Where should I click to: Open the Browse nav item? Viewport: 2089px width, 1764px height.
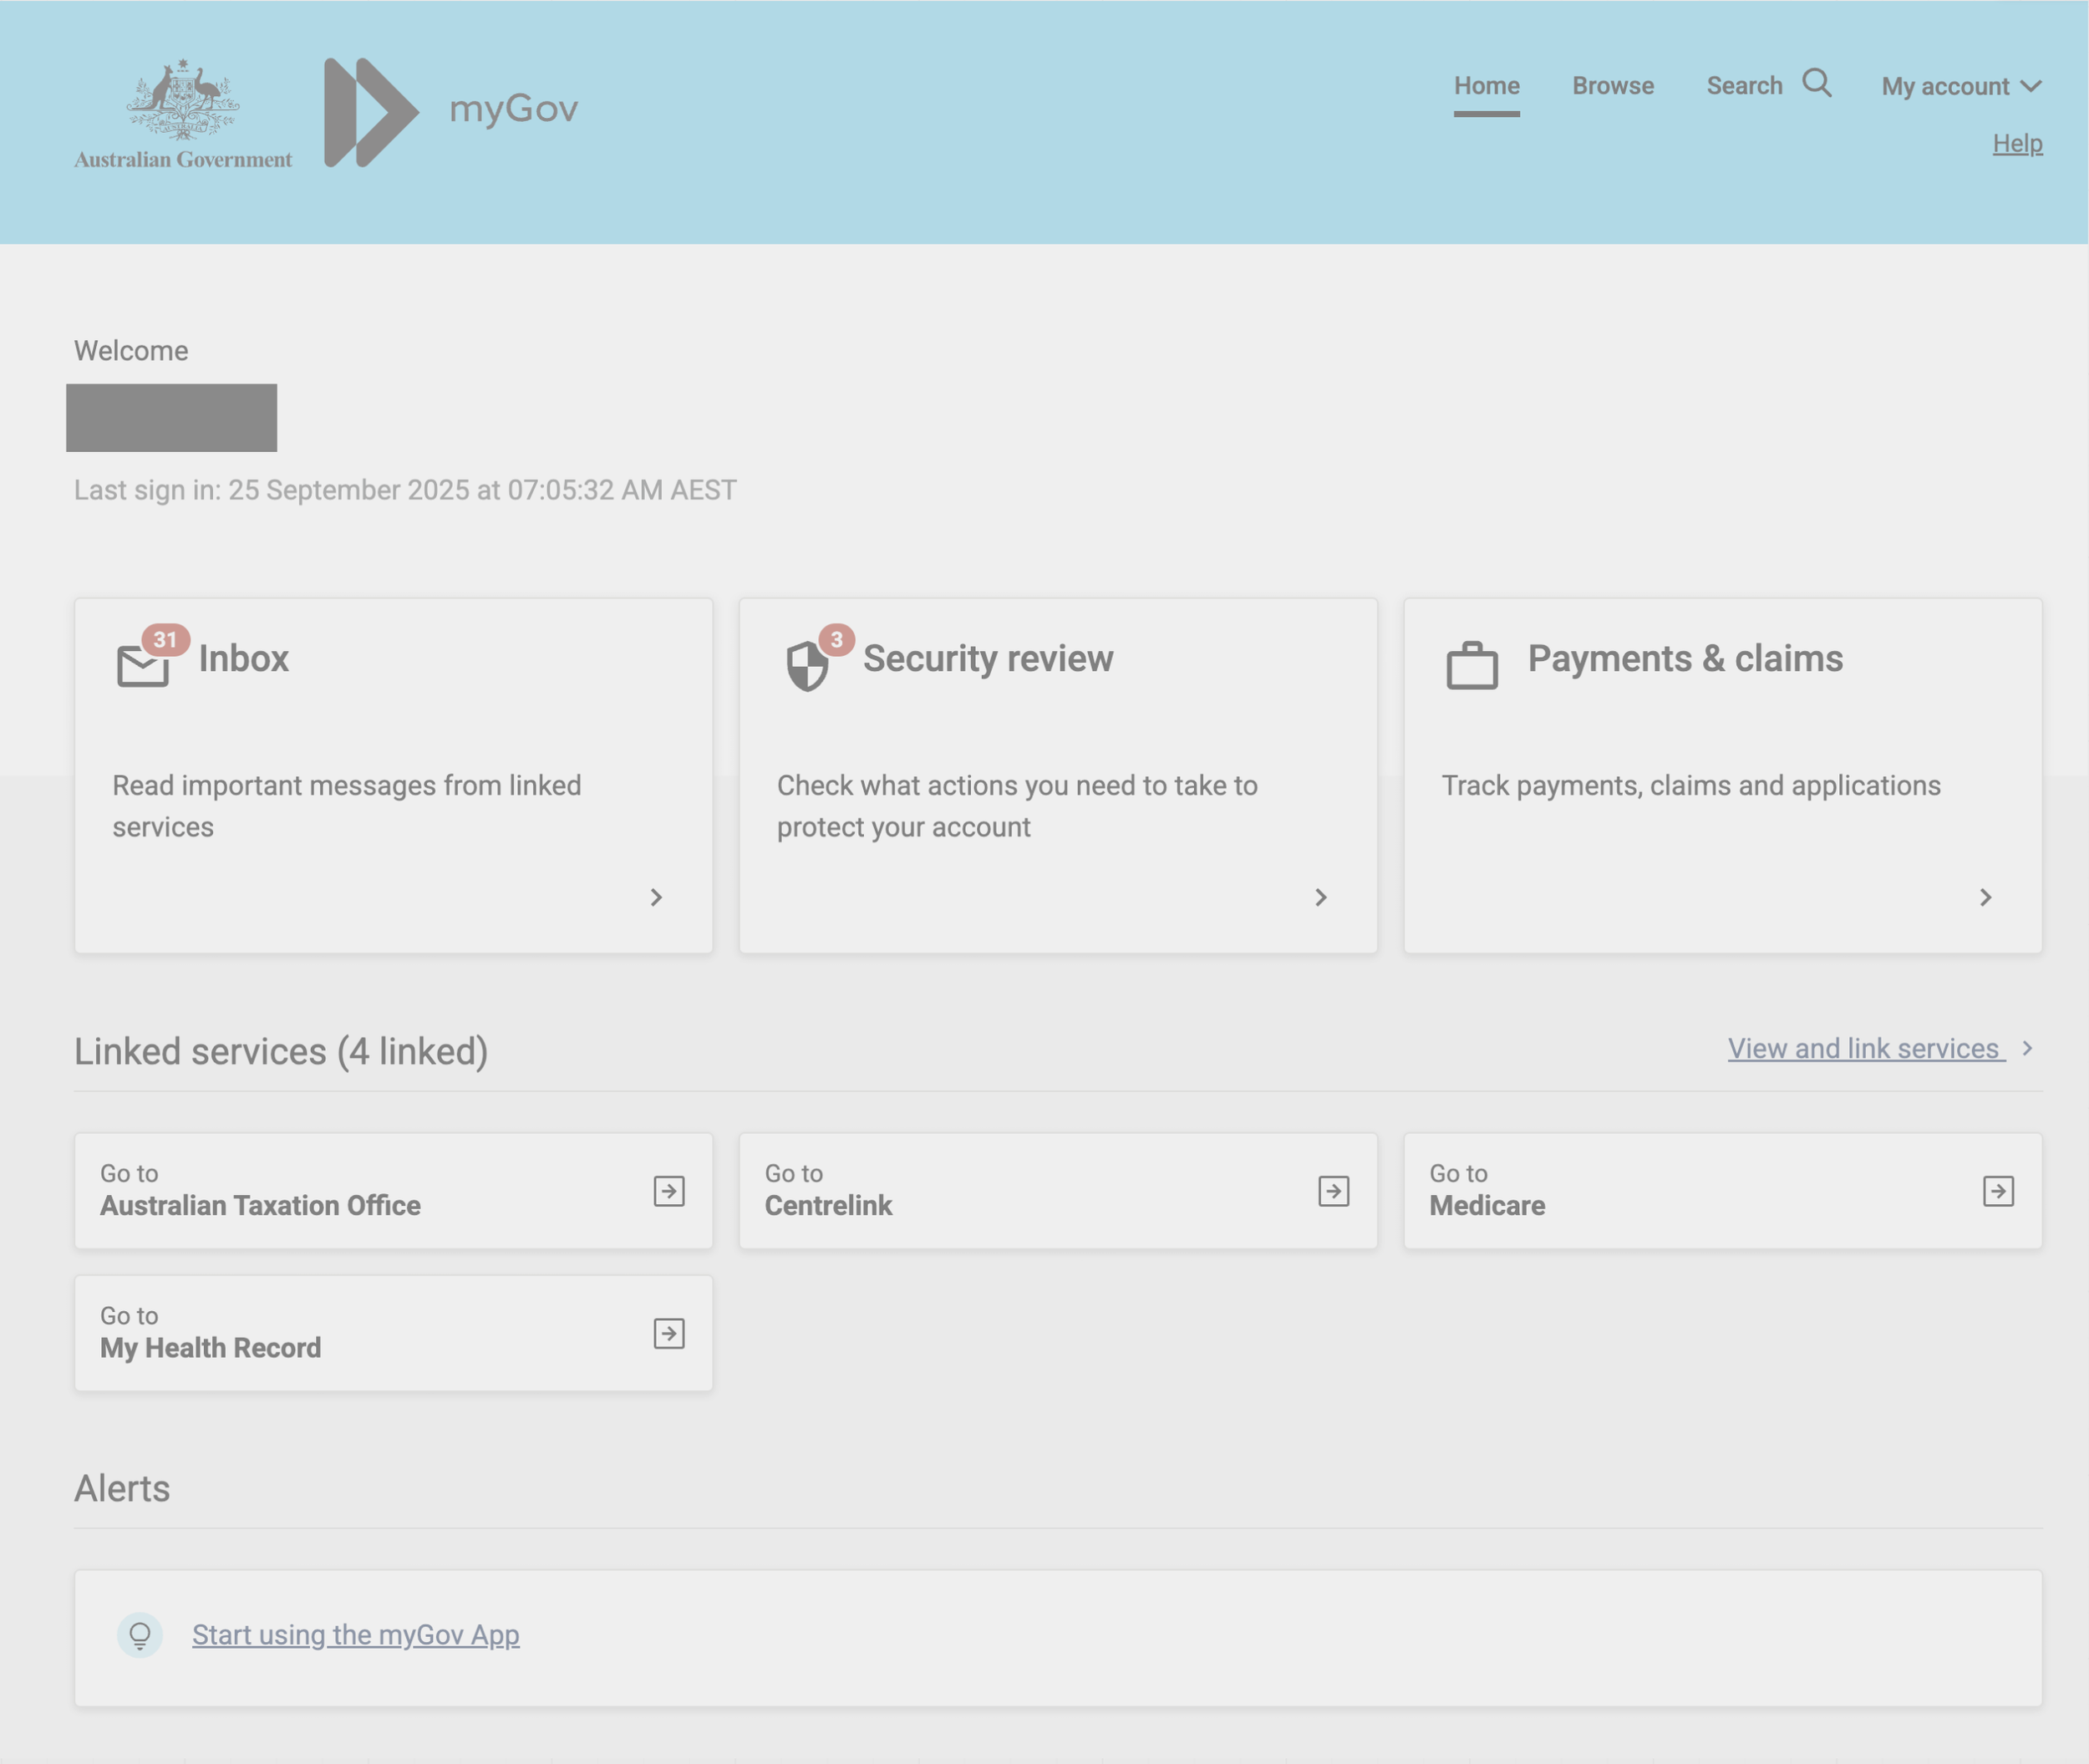coord(1613,86)
